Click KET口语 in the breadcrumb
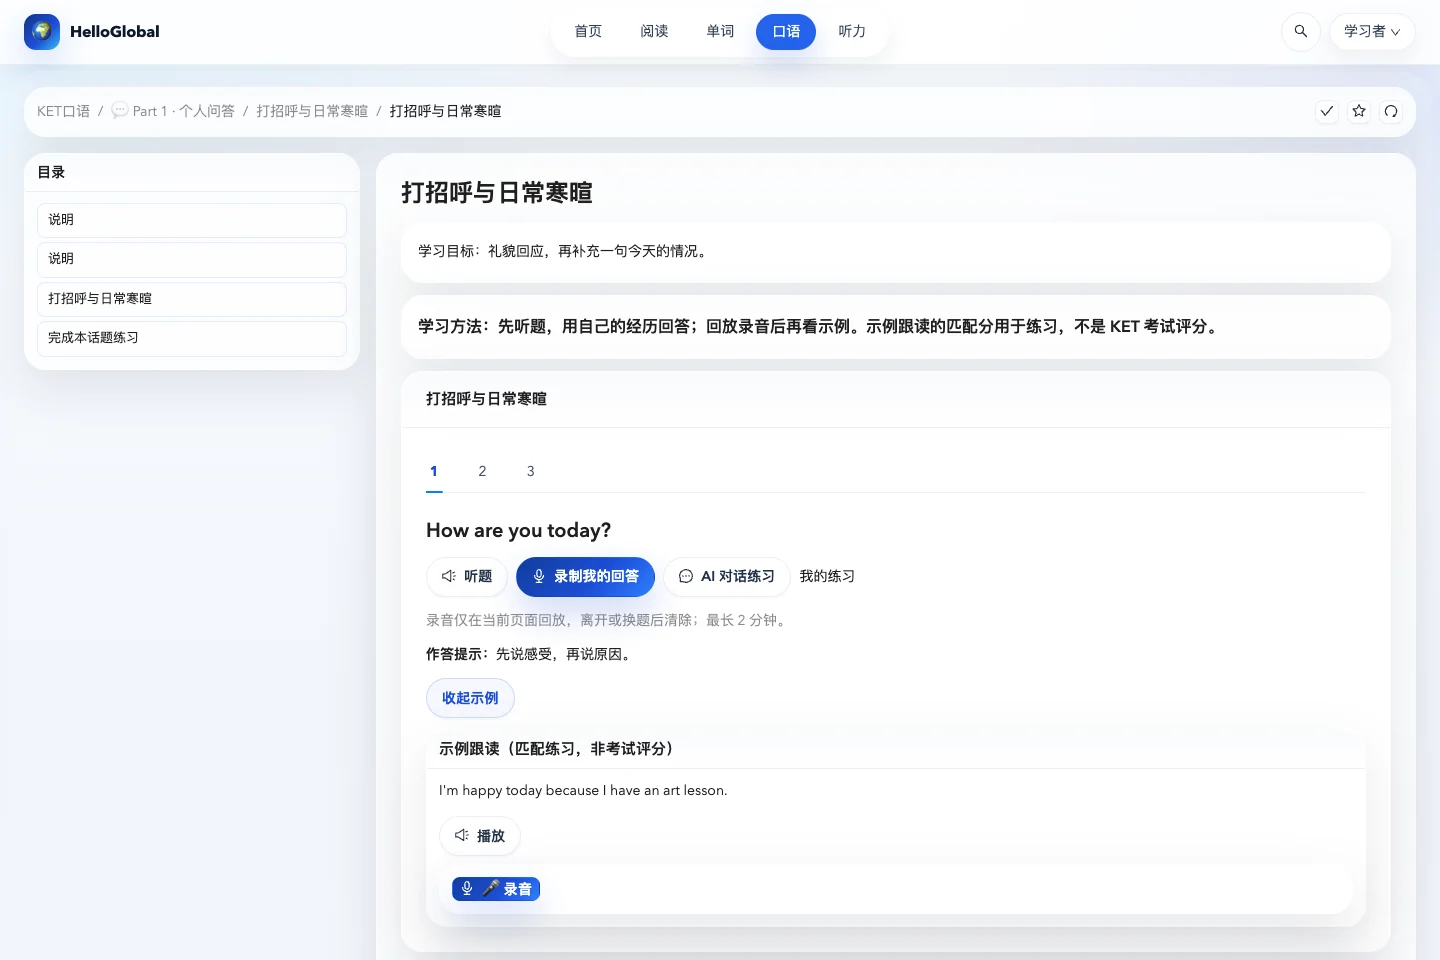This screenshot has width=1440, height=960. click(63, 111)
